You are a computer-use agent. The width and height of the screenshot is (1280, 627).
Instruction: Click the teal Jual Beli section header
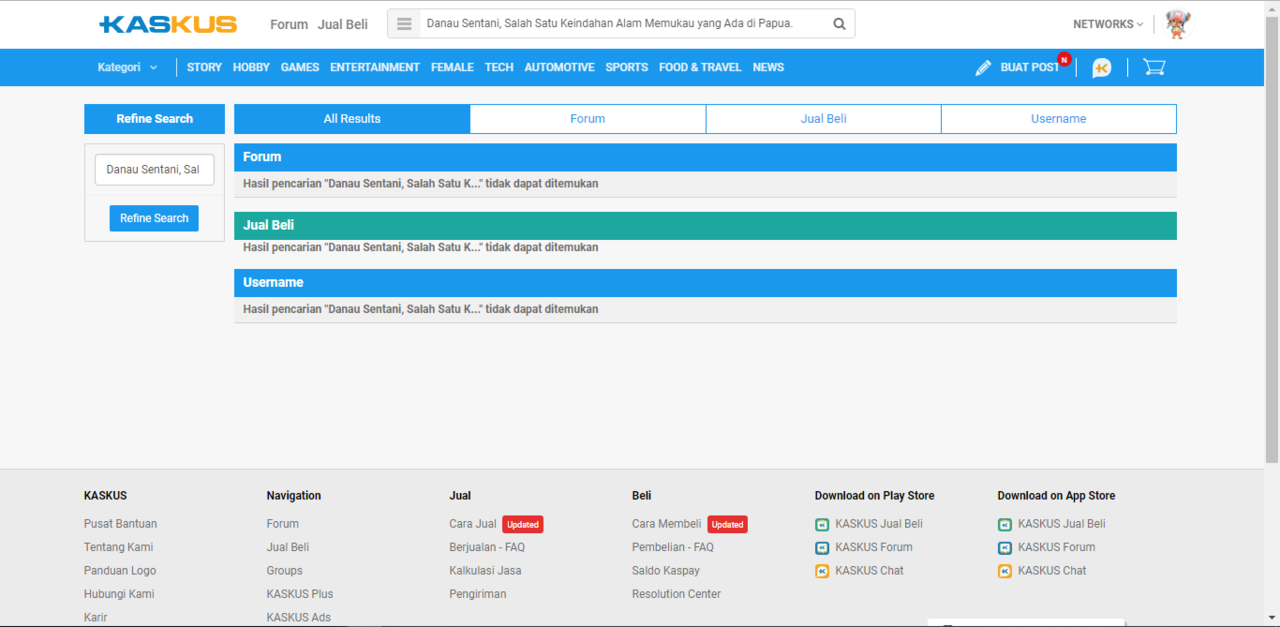click(x=705, y=225)
